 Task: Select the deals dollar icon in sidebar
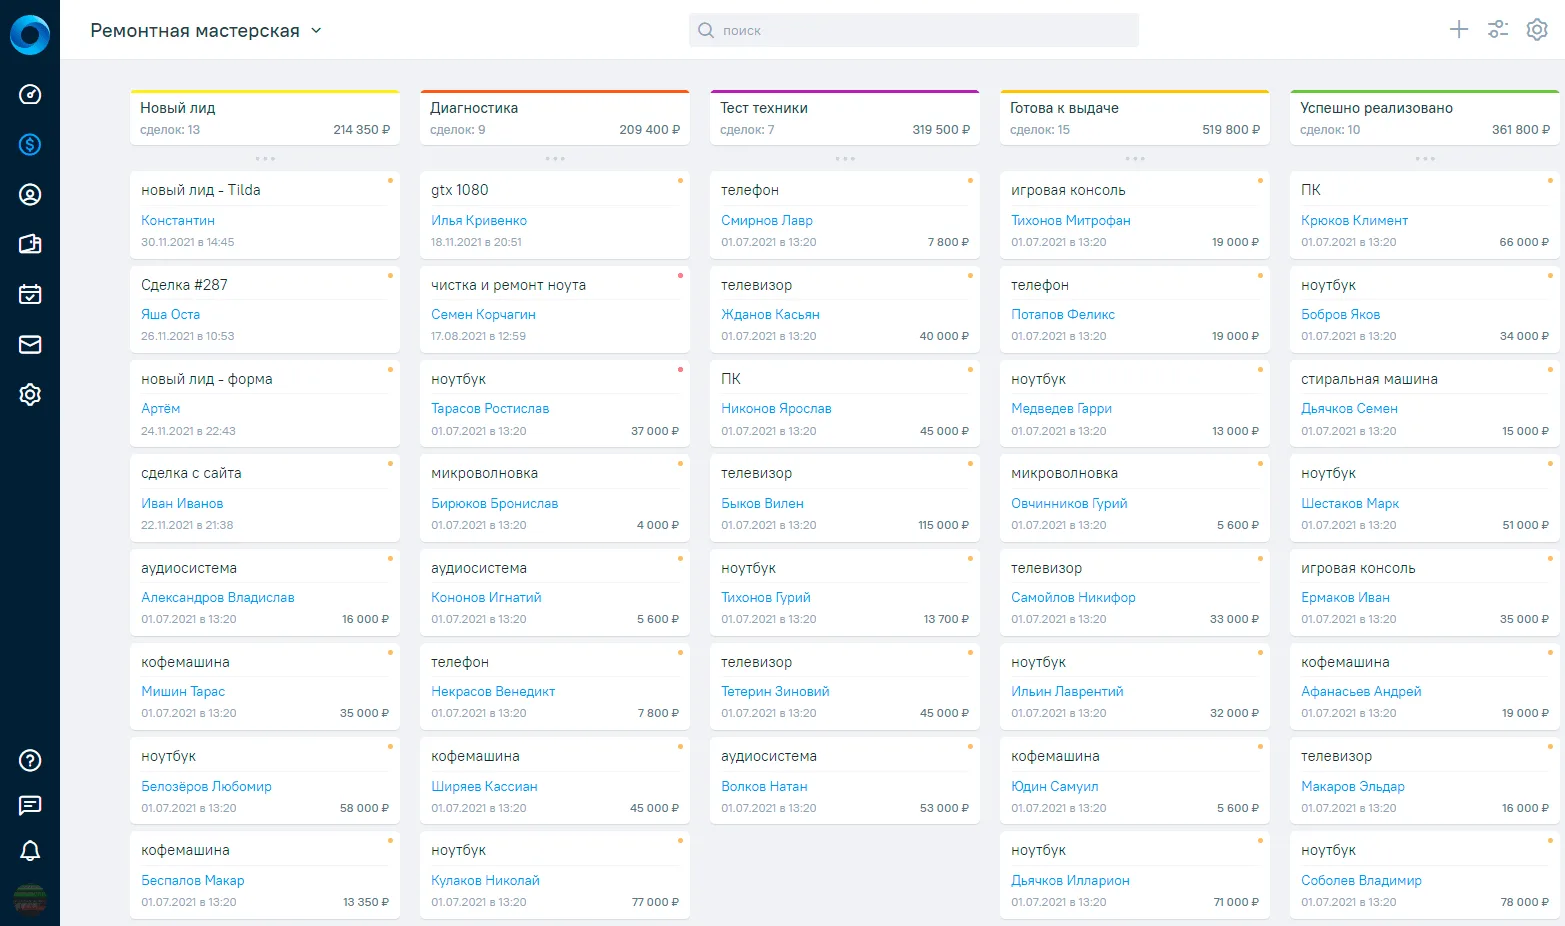click(30, 145)
